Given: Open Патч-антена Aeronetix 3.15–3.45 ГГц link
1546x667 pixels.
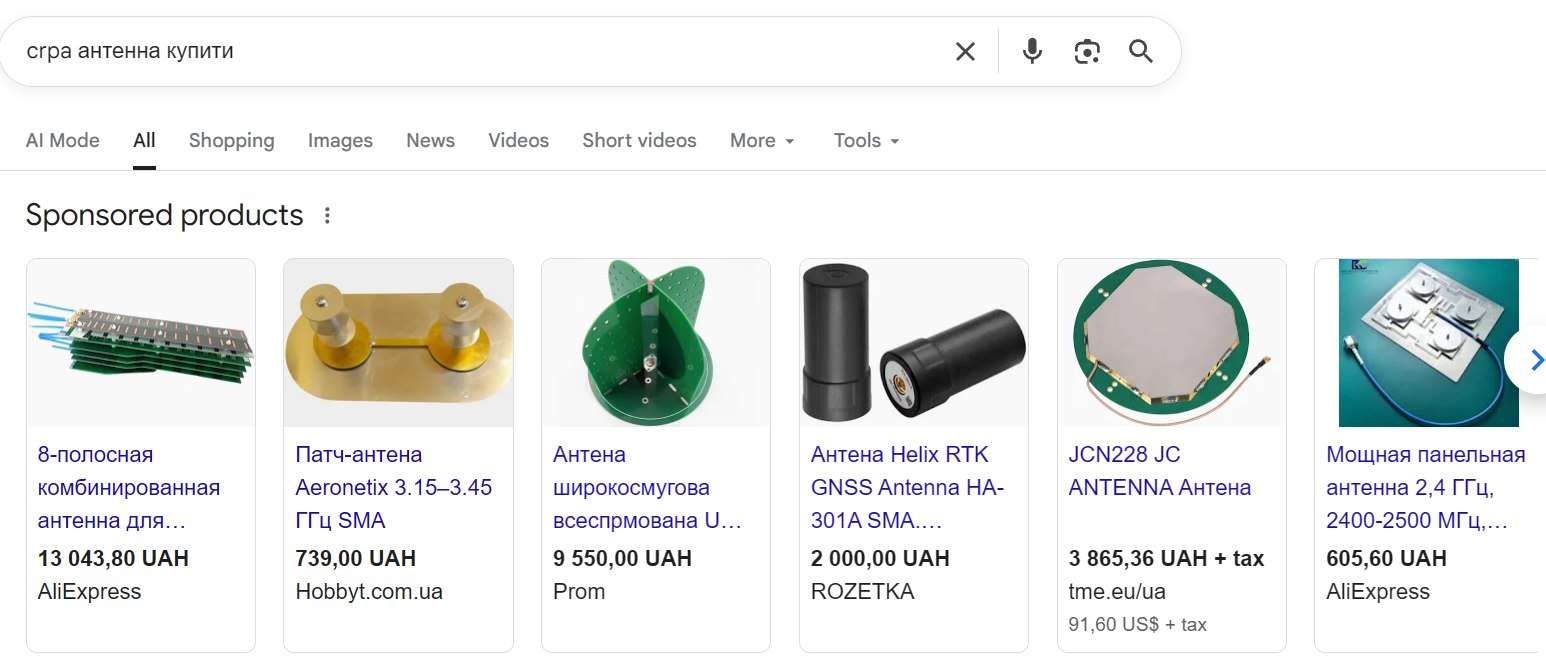Looking at the screenshot, I should (393, 488).
